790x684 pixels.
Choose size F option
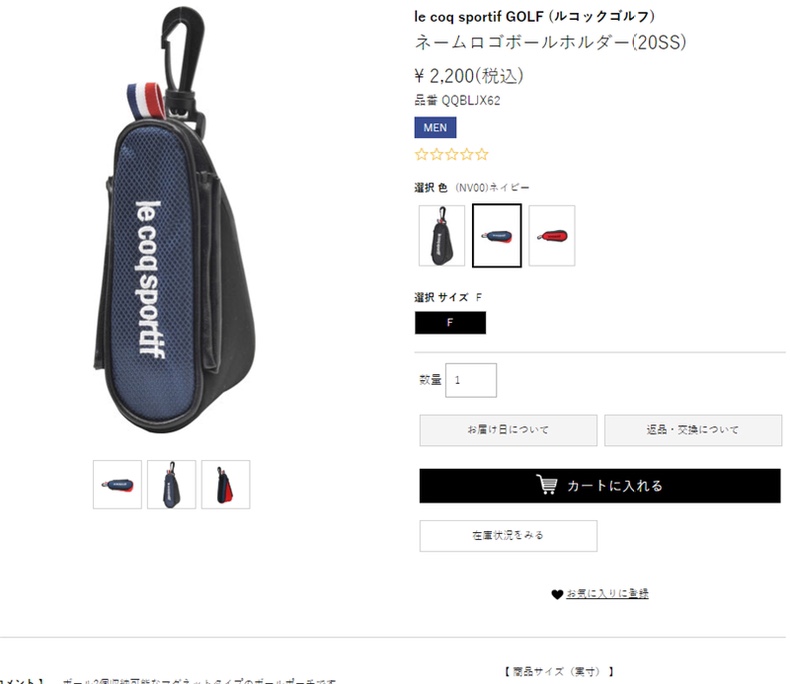(x=450, y=322)
